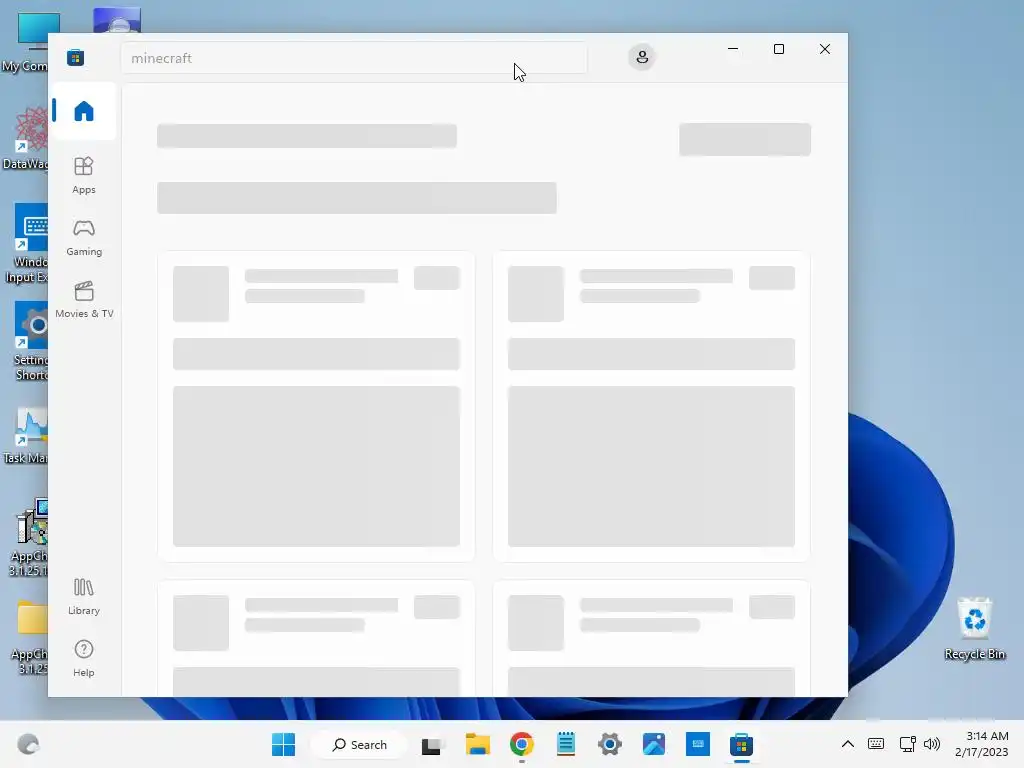This screenshot has width=1024, height=768.
Task: Maximize the Microsoft Store window
Action: pos(778,49)
